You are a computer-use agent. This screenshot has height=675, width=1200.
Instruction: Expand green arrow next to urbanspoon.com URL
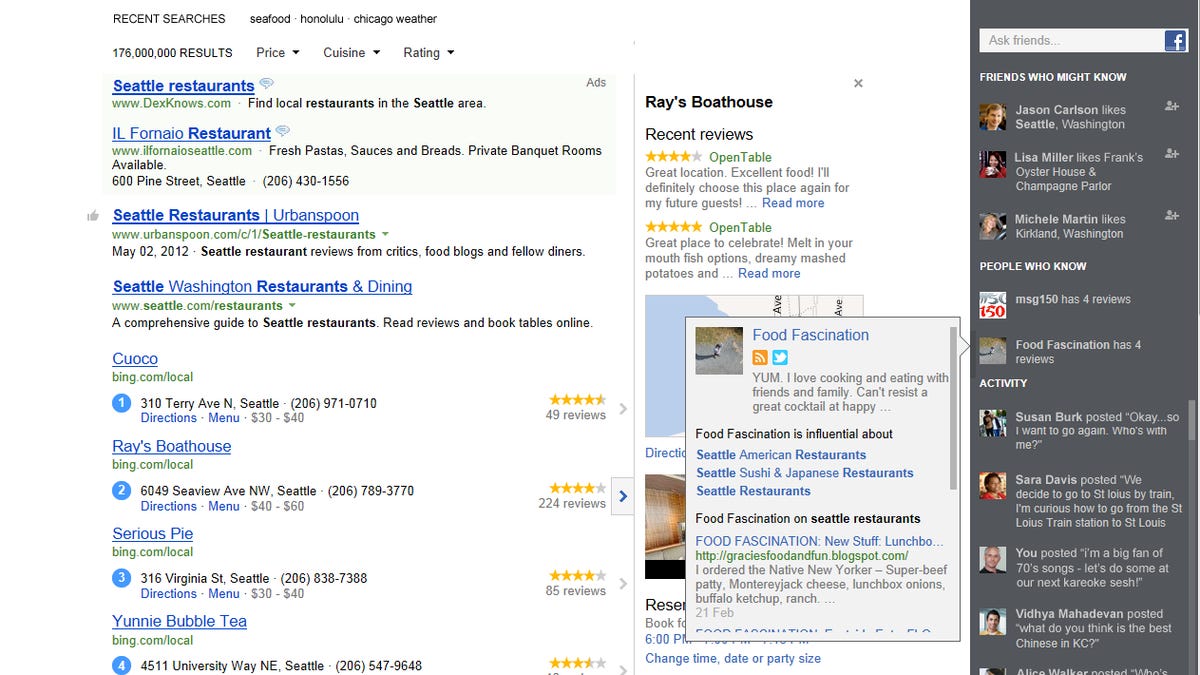[x=384, y=235]
